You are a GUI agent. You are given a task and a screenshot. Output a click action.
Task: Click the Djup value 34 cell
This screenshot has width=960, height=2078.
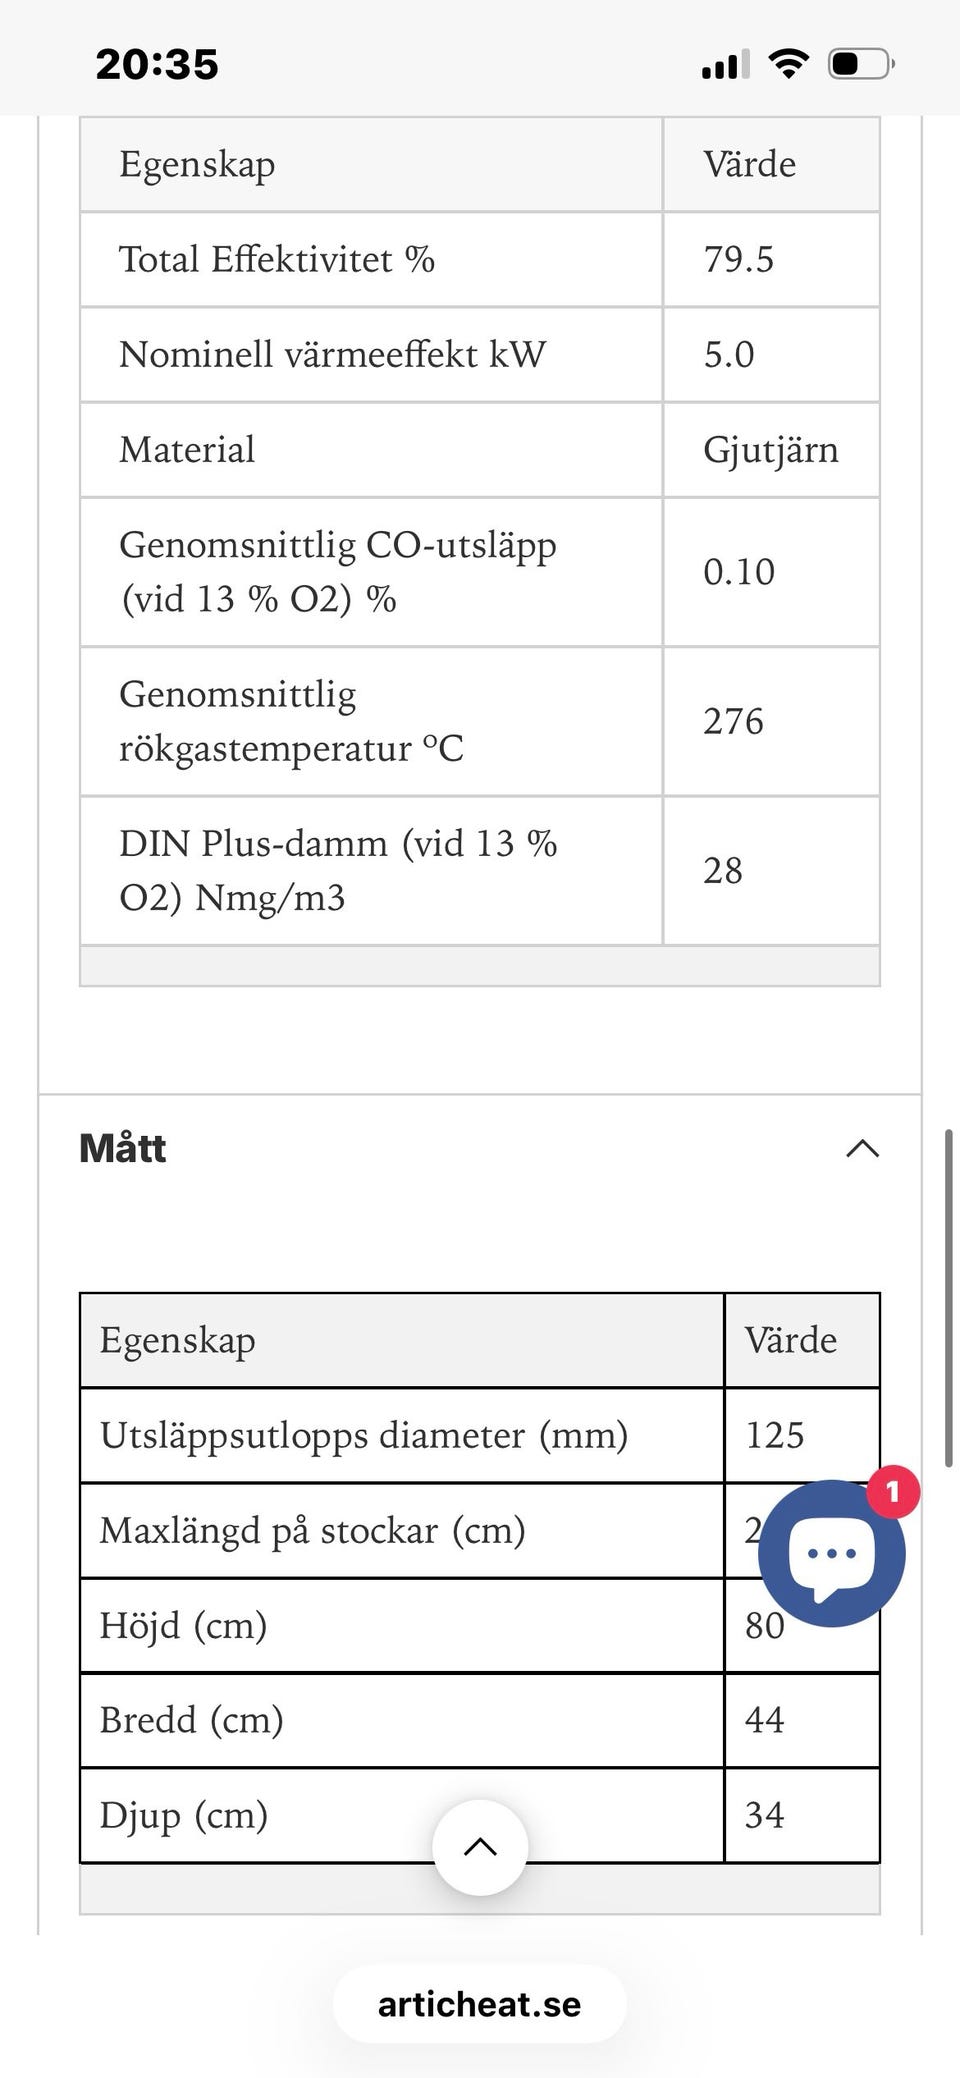(x=765, y=1815)
